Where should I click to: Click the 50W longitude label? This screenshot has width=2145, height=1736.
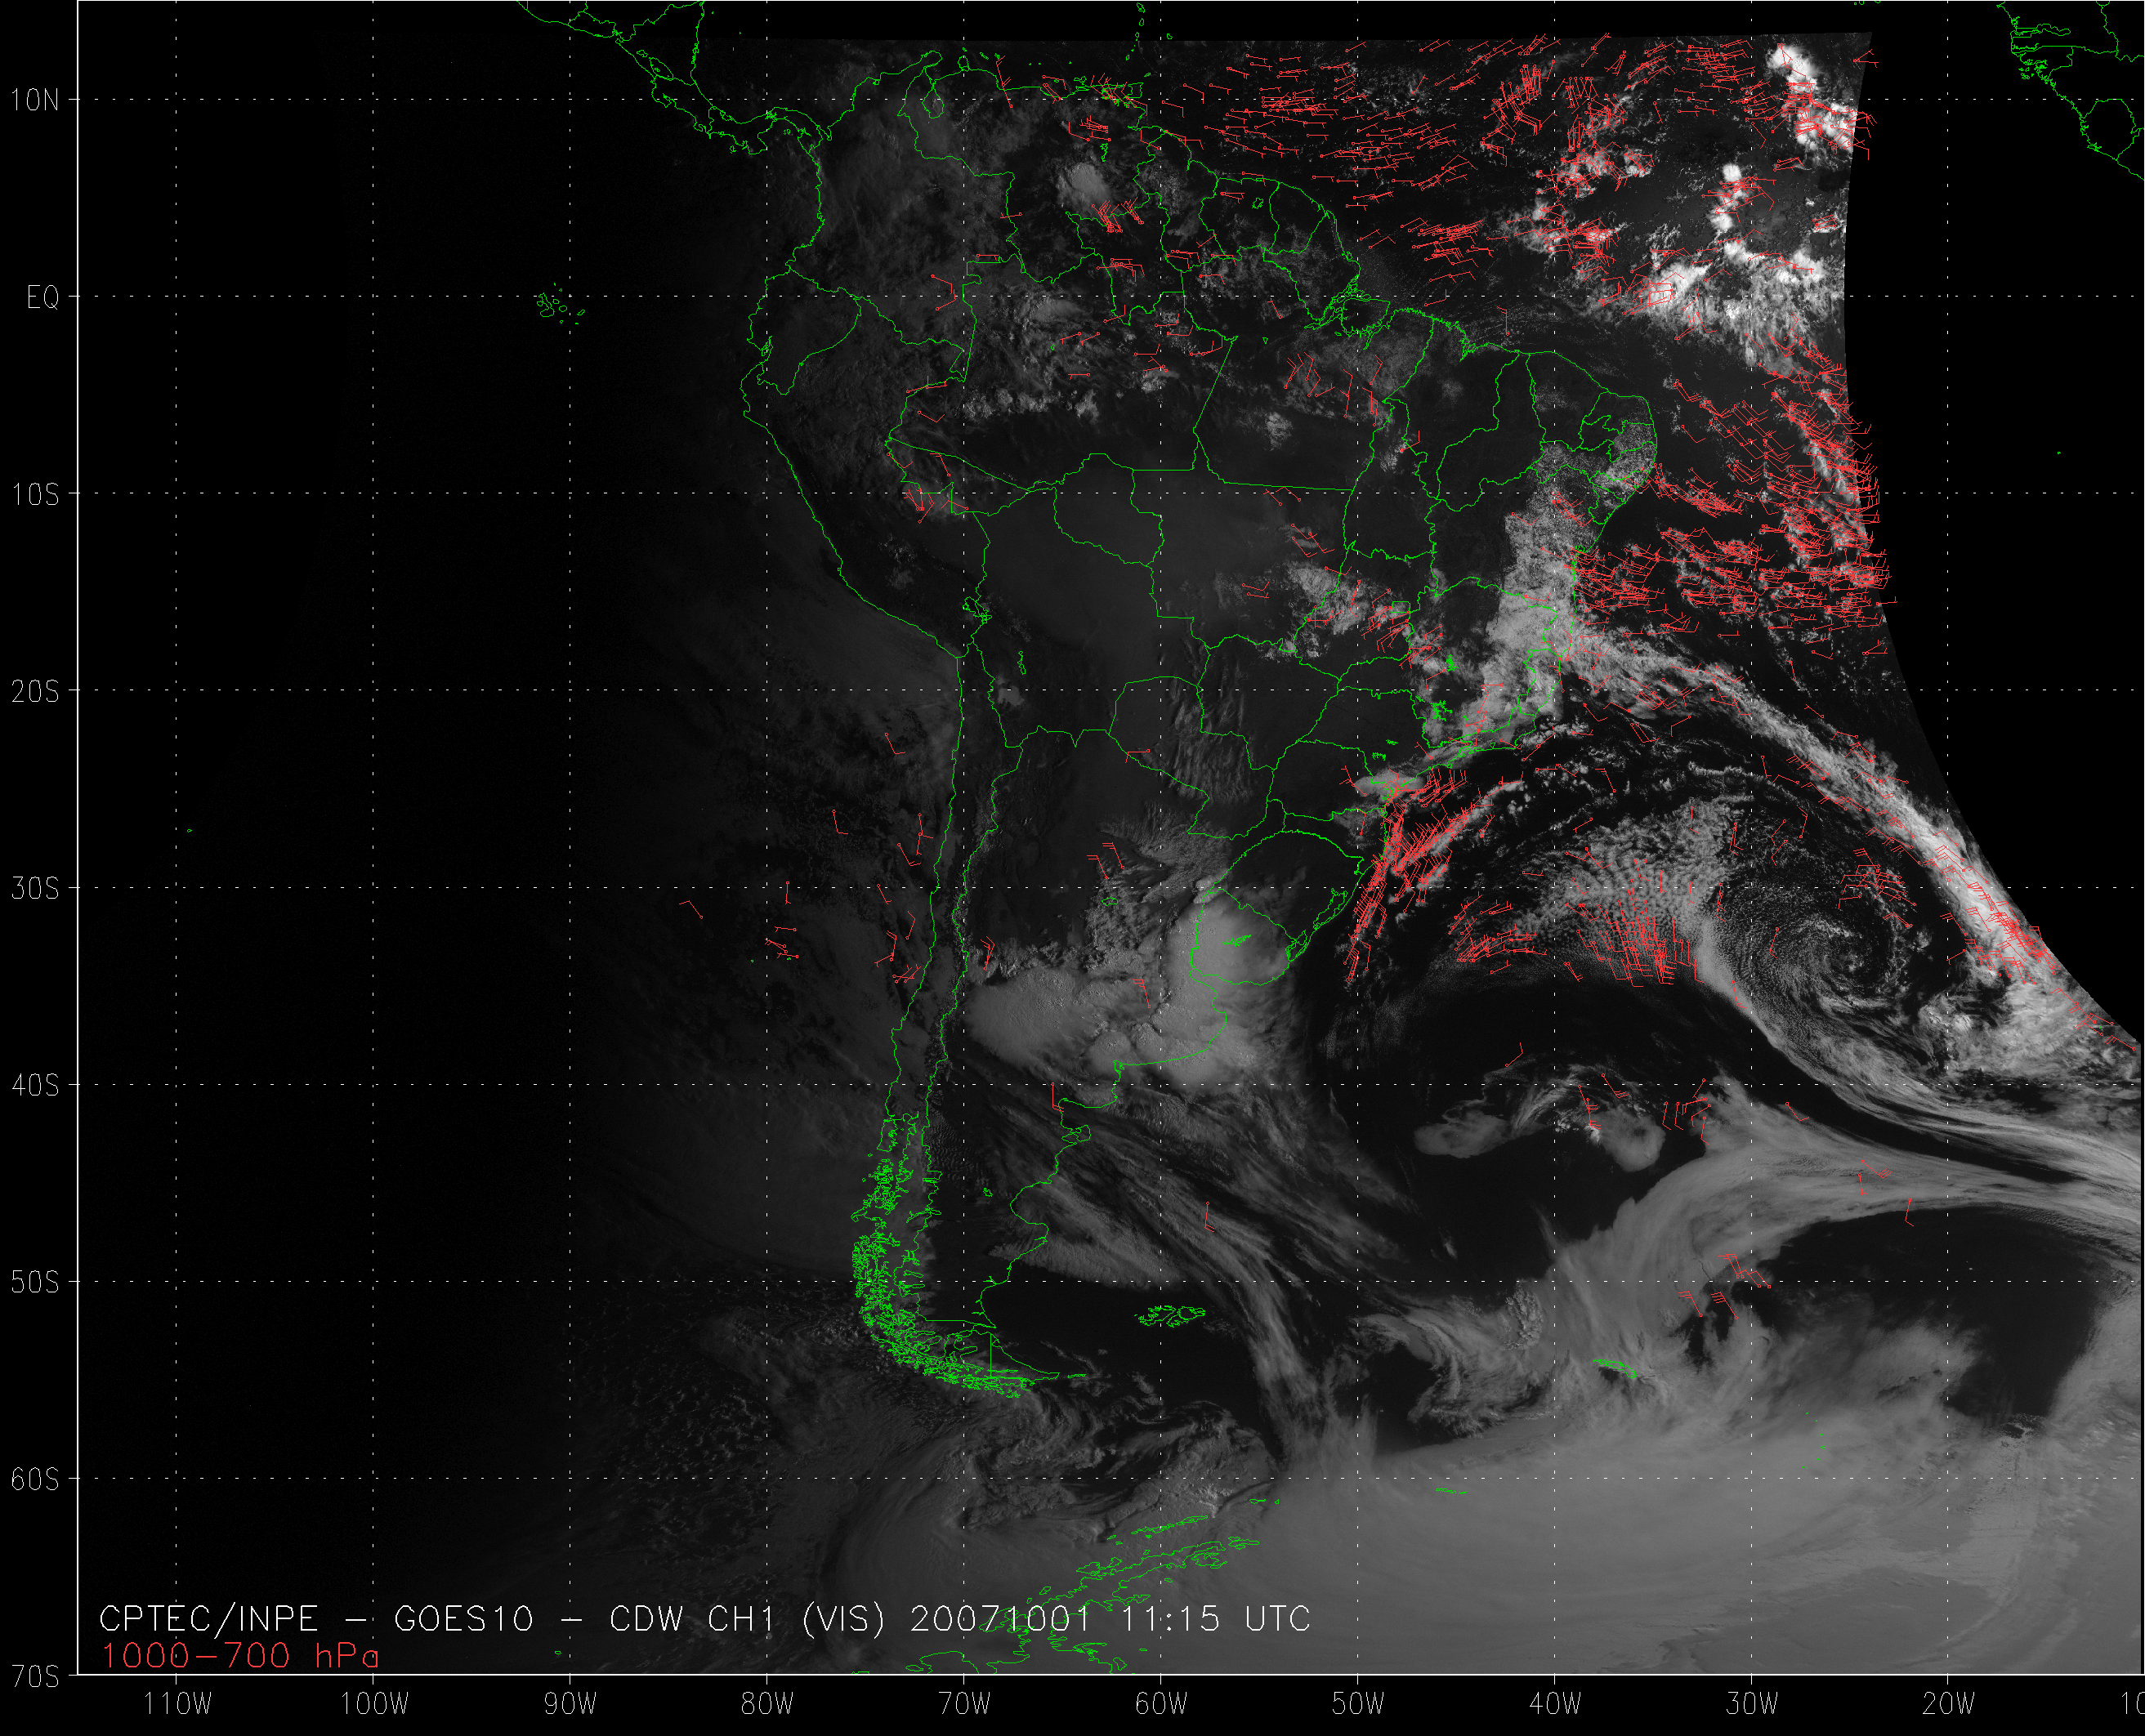click(1358, 1703)
